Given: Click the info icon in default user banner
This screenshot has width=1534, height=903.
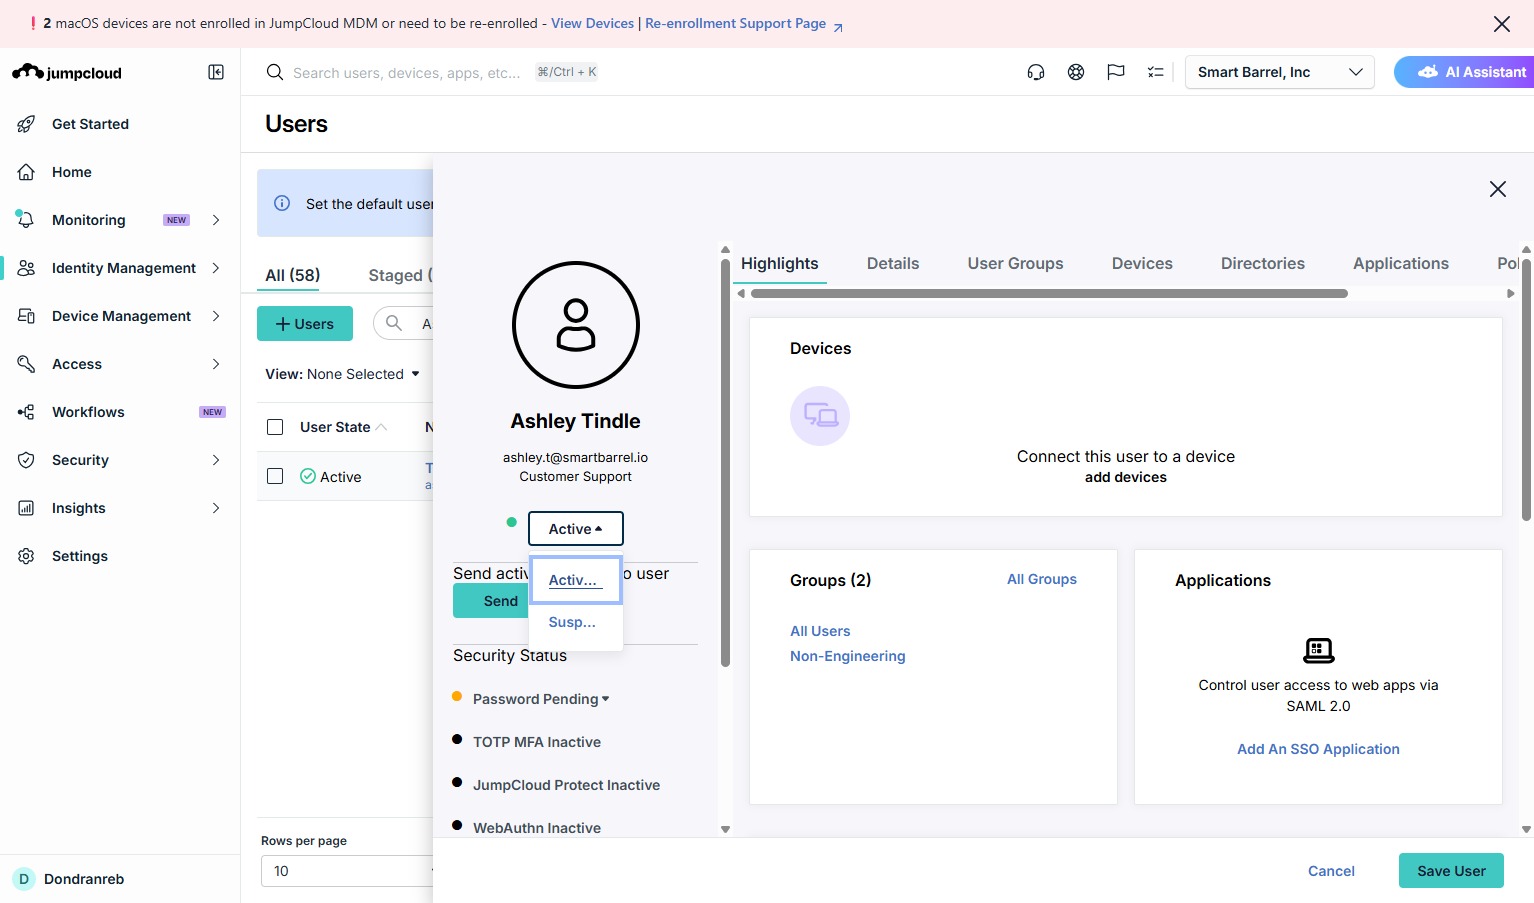Looking at the screenshot, I should [x=282, y=203].
